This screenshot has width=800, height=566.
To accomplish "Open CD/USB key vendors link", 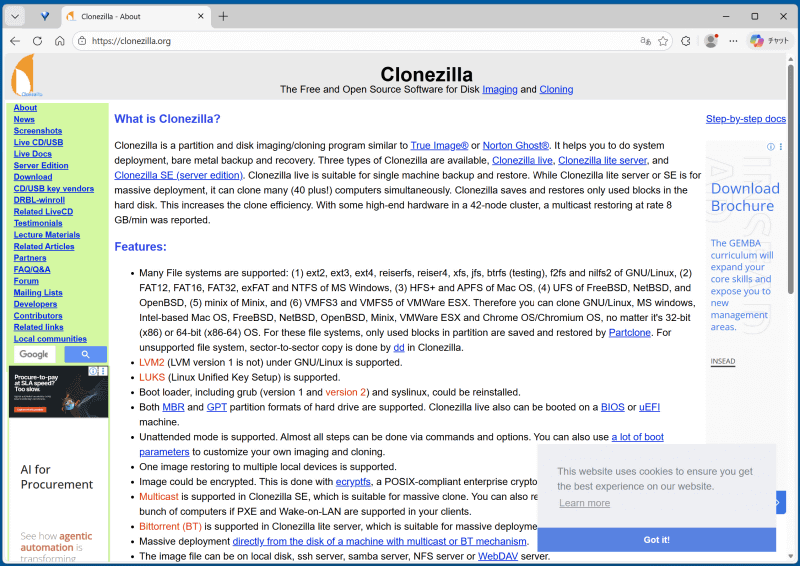I will click(x=54, y=188).
